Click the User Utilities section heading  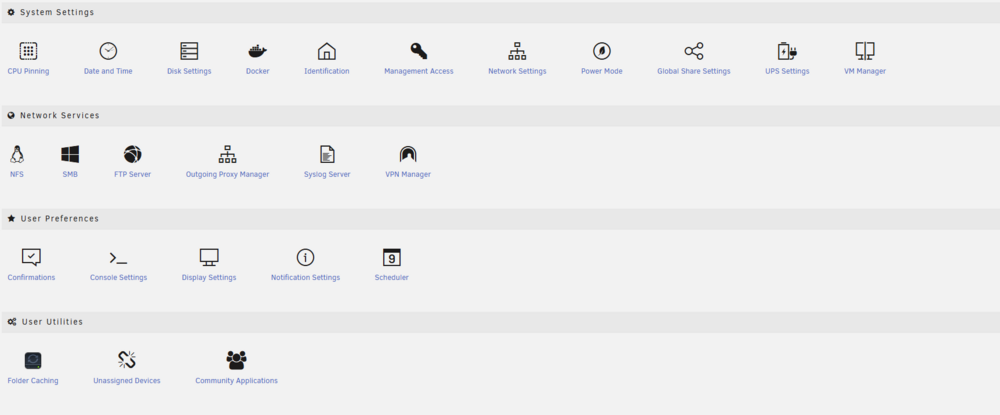click(52, 322)
